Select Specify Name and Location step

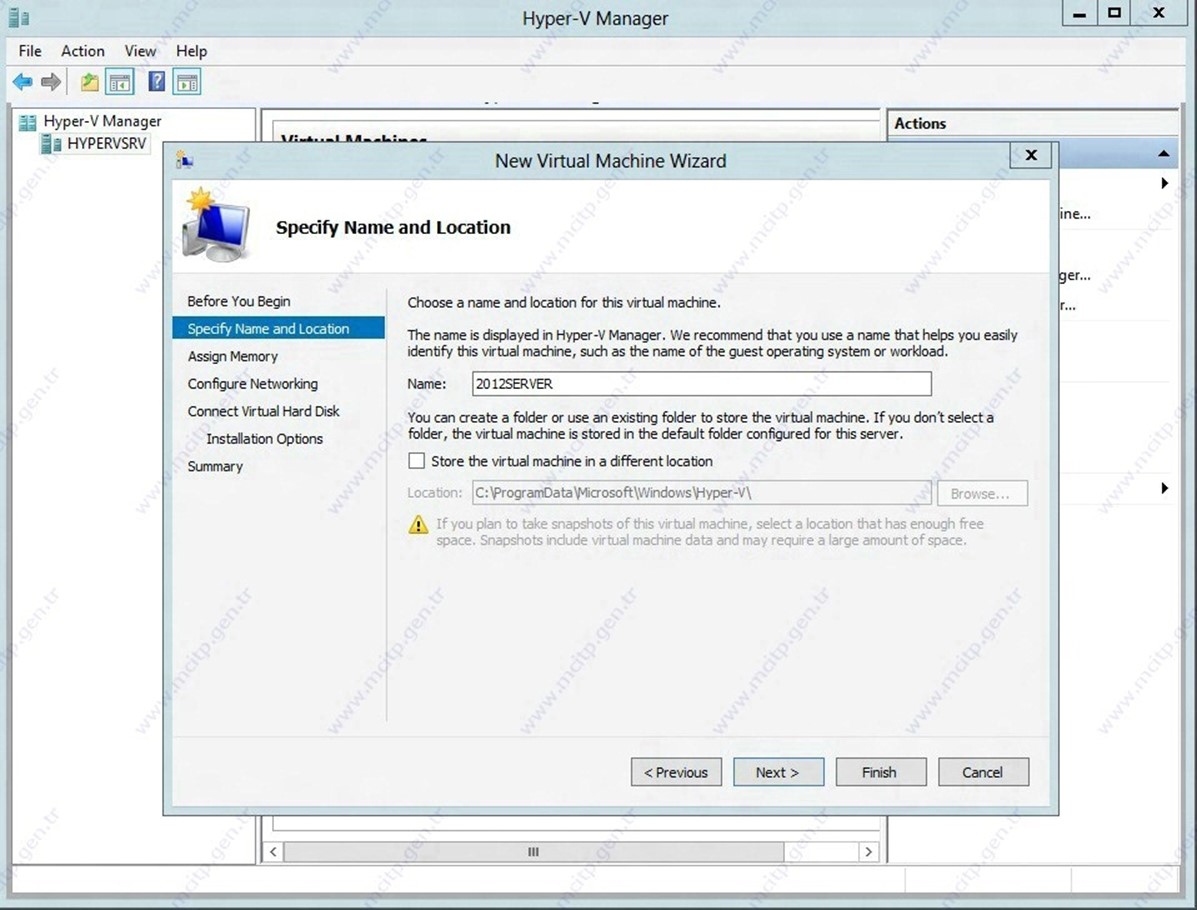click(279, 329)
